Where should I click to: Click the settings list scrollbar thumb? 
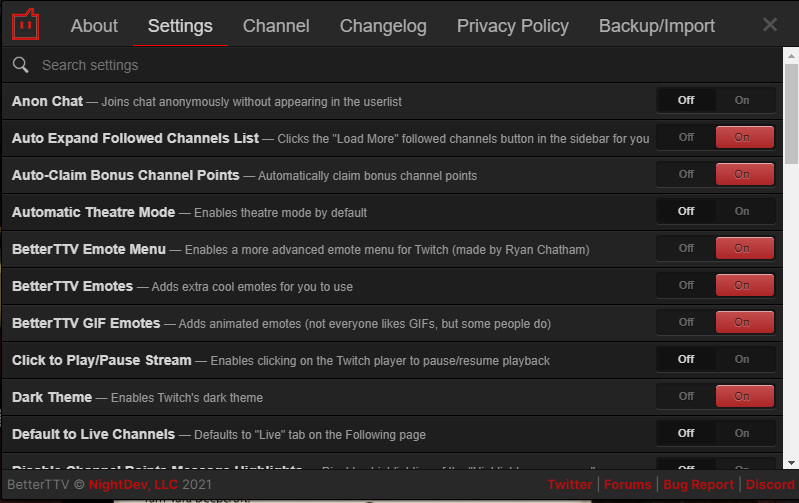pos(791,114)
